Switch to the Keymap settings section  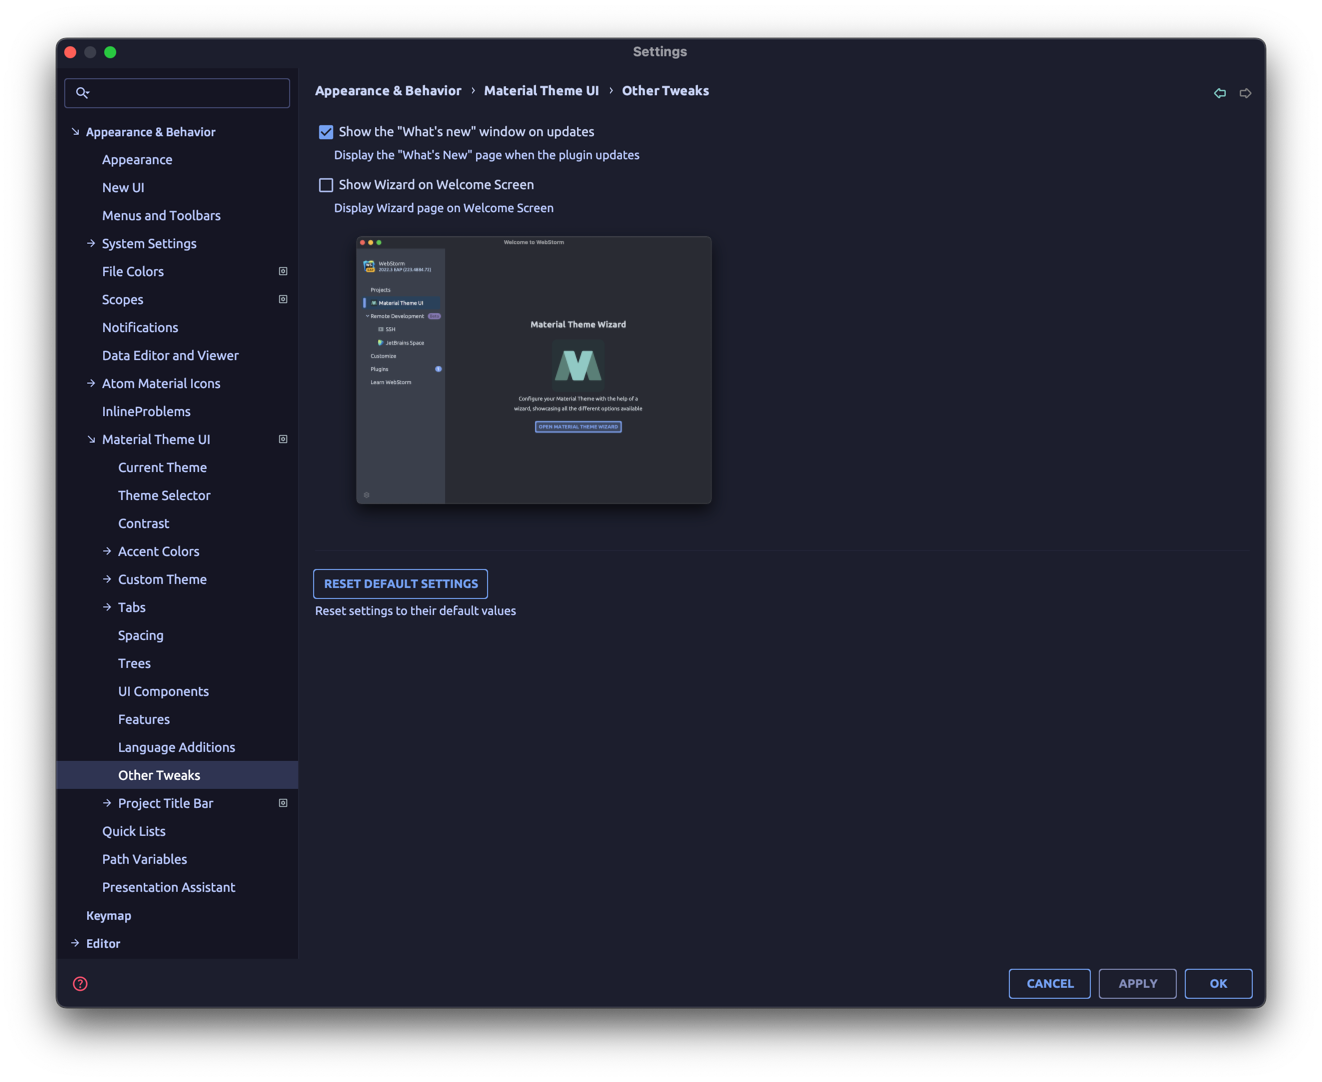coord(108,915)
